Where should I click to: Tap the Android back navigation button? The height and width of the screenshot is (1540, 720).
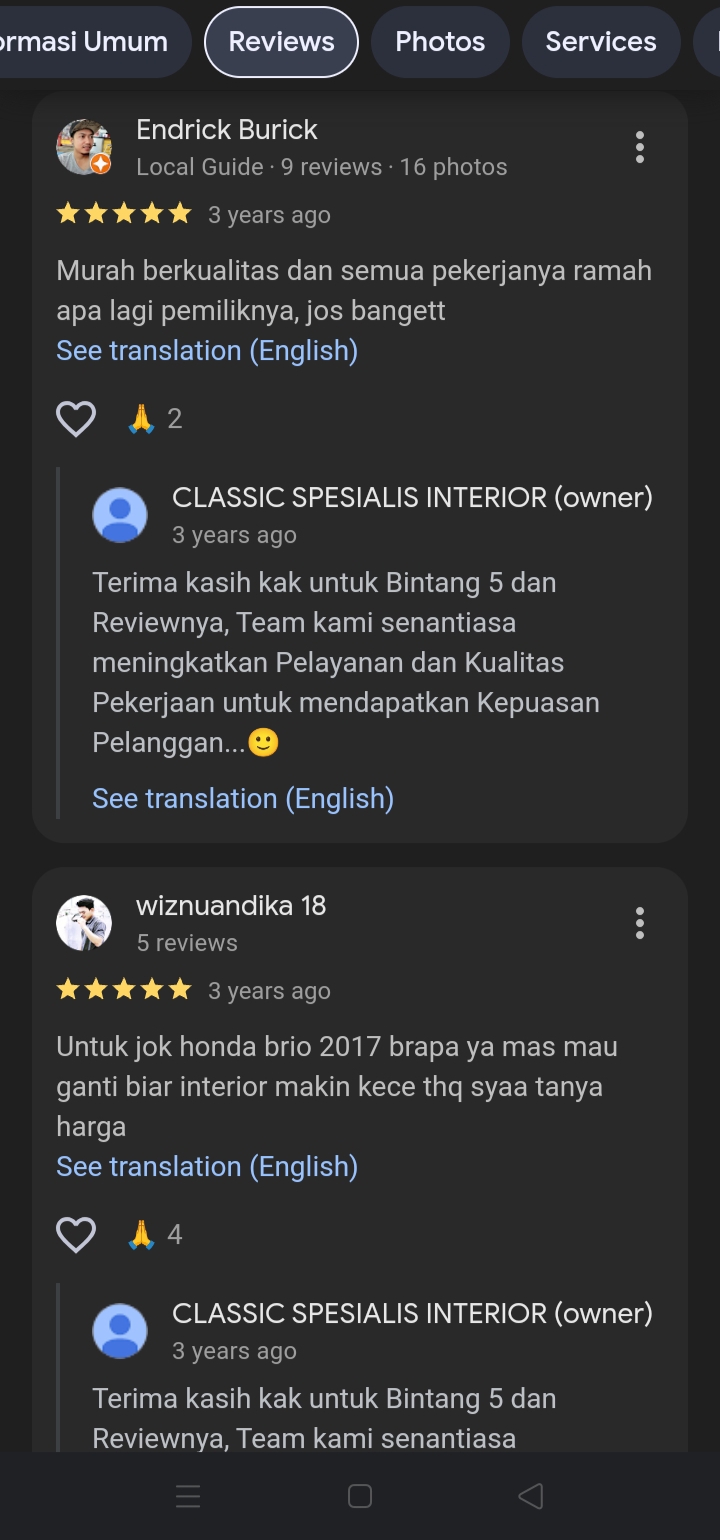click(531, 1496)
